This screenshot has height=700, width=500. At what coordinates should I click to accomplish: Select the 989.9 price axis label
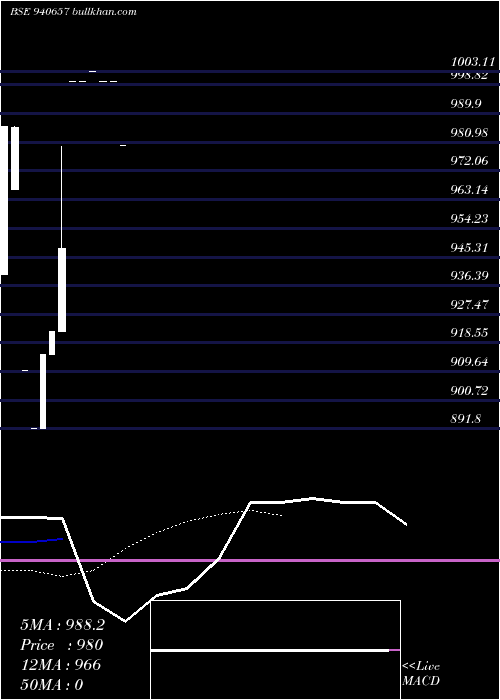(466, 104)
